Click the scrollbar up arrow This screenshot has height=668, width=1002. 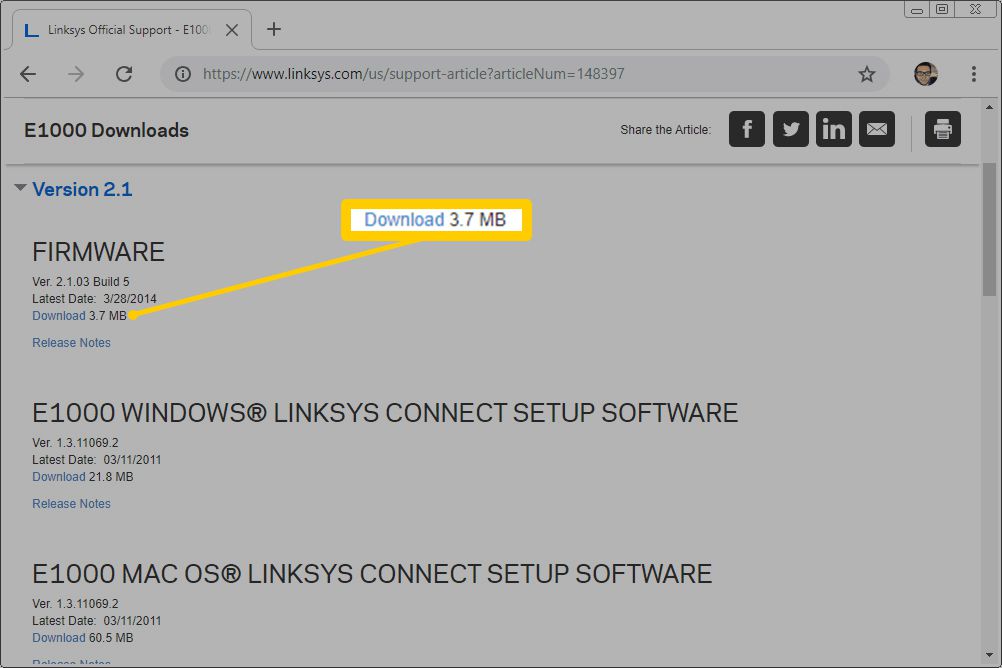coord(989,107)
